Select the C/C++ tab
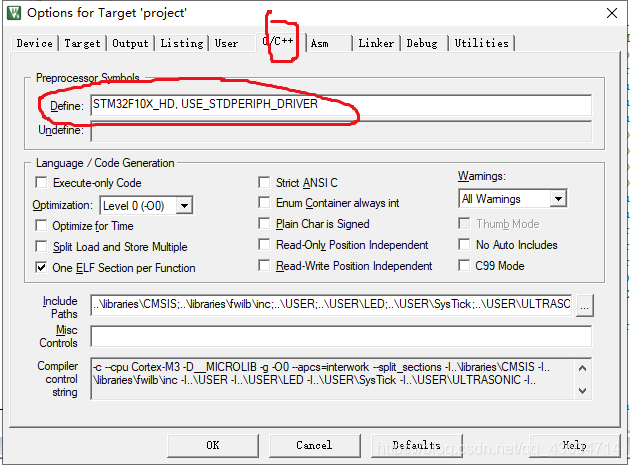 (x=278, y=41)
